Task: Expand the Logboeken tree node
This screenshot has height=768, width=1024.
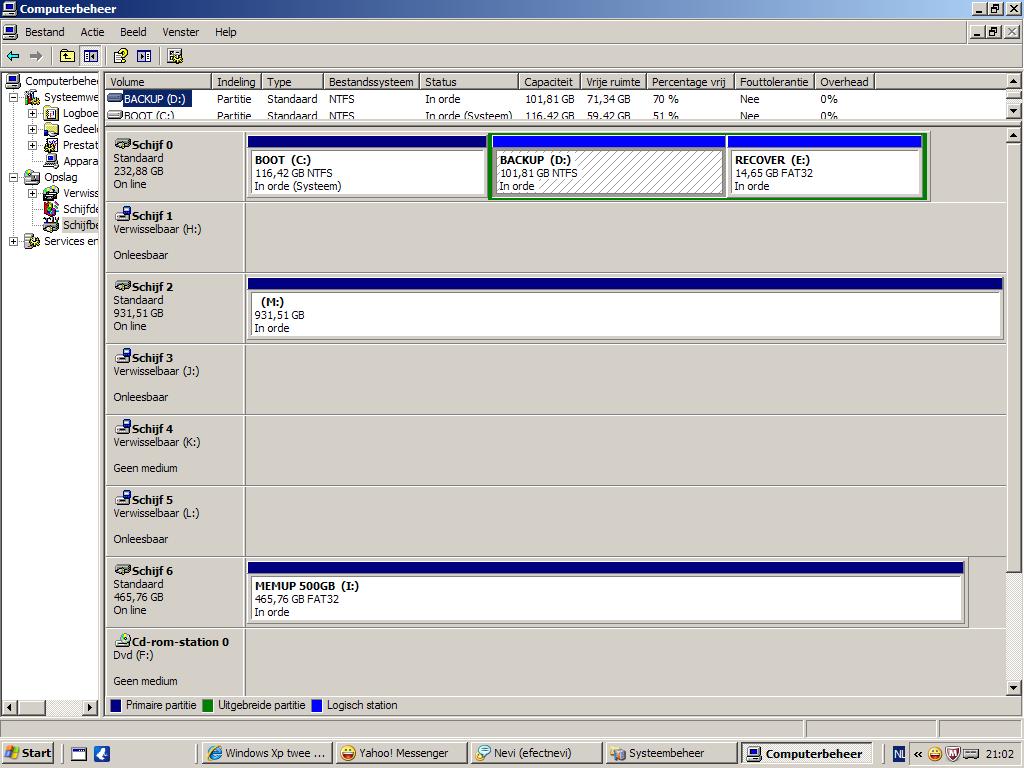Action: (32, 114)
